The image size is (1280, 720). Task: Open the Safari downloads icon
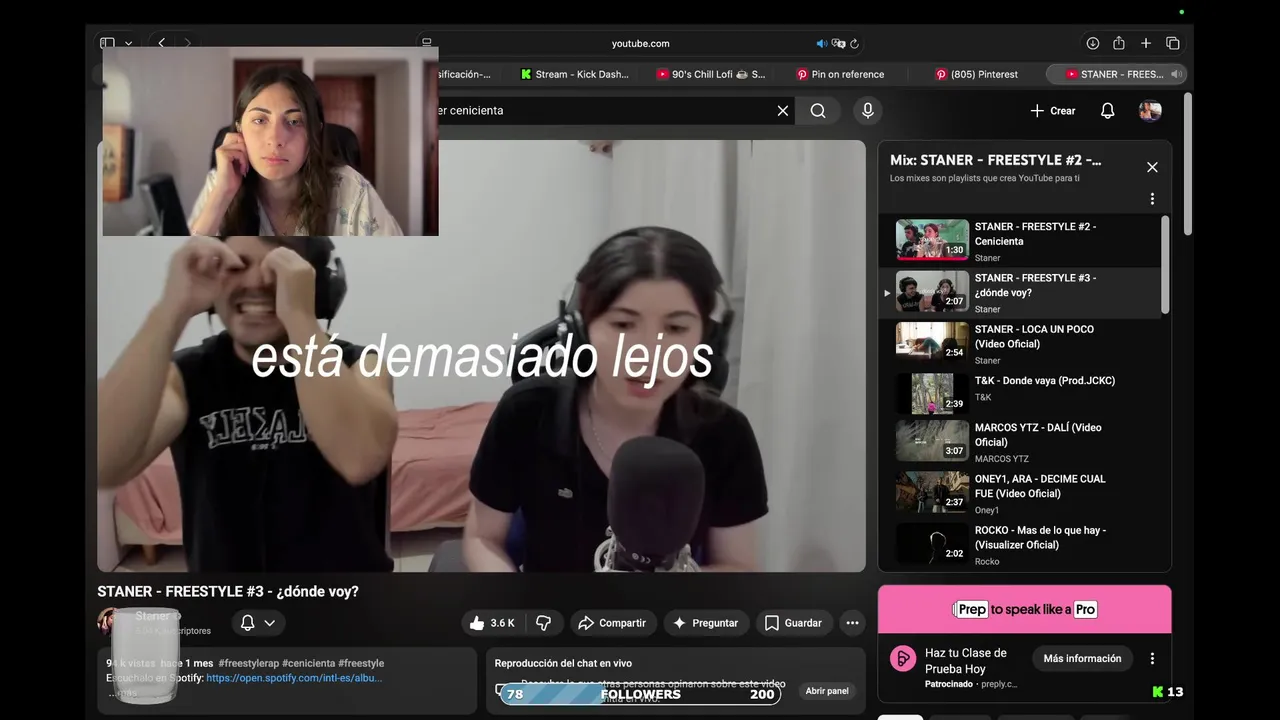1093,43
